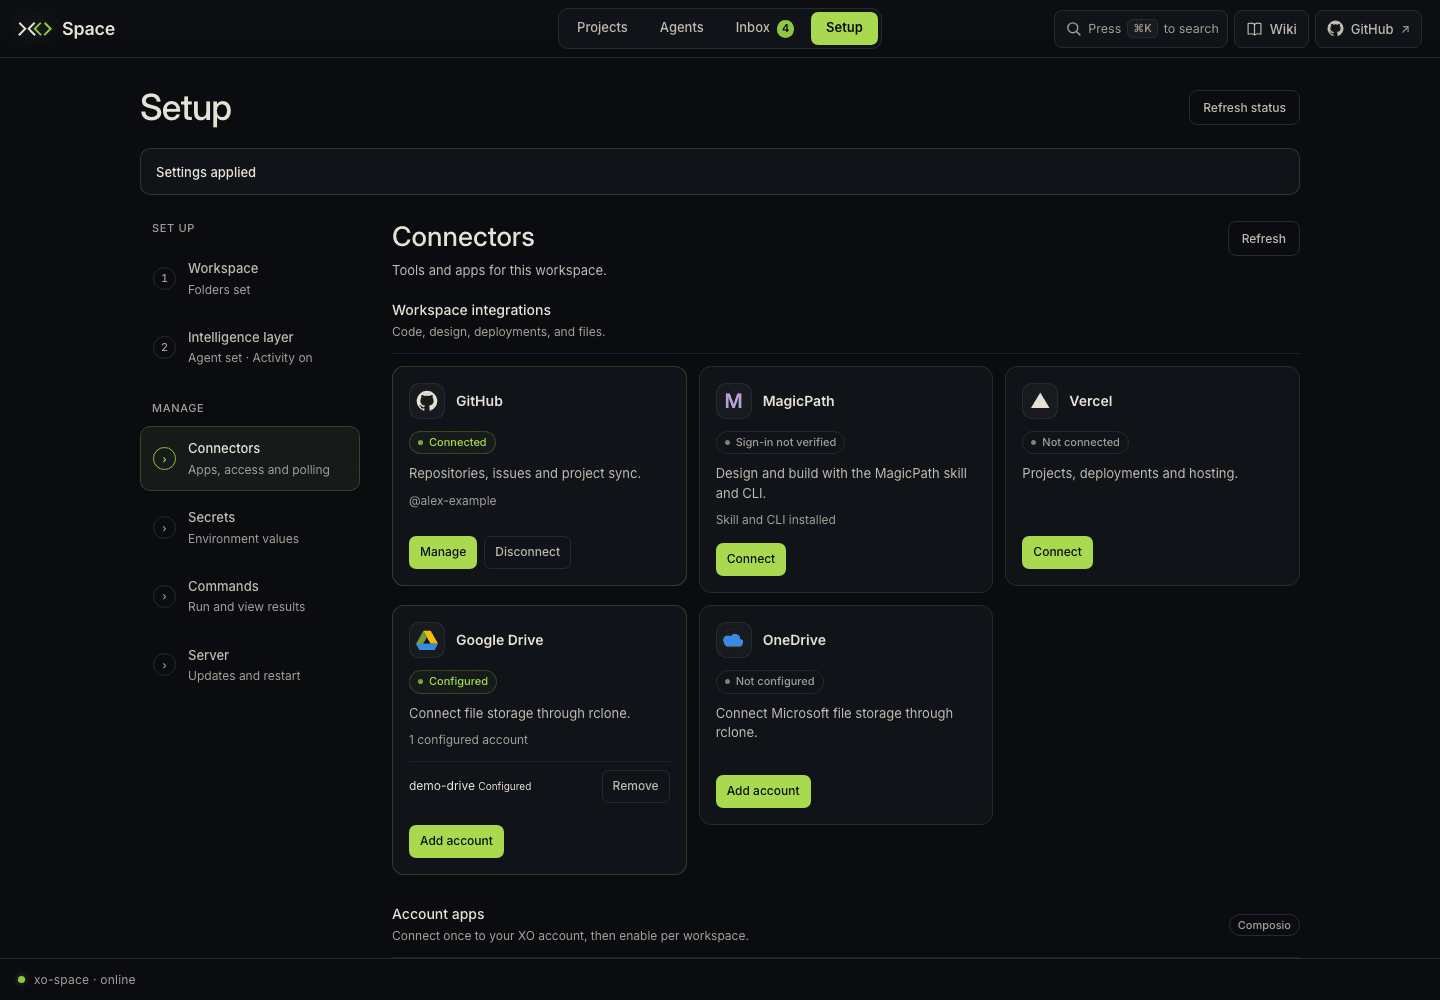Click the Connectors section chevron
The image size is (1440, 1000).
164,459
